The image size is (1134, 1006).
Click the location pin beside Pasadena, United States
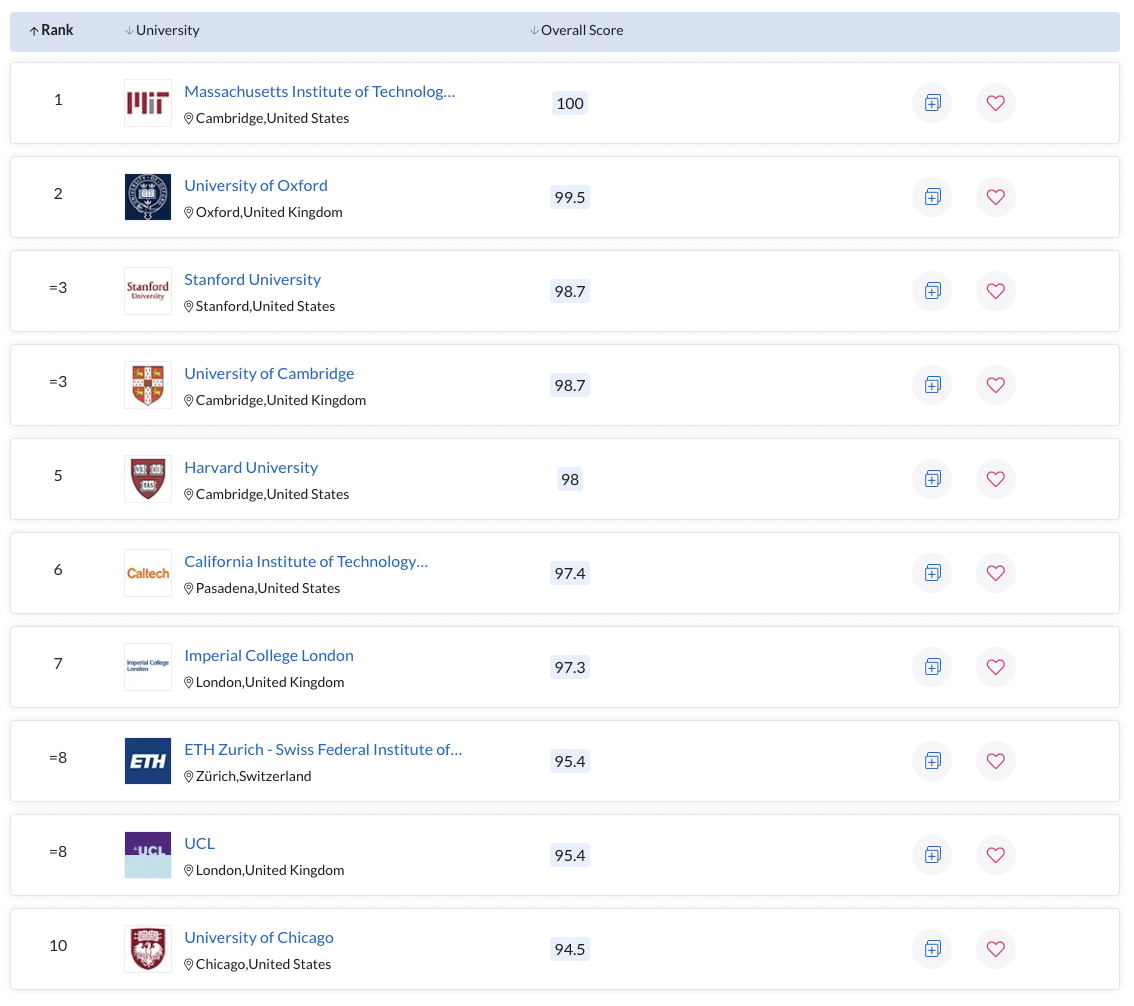click(188, 588)
